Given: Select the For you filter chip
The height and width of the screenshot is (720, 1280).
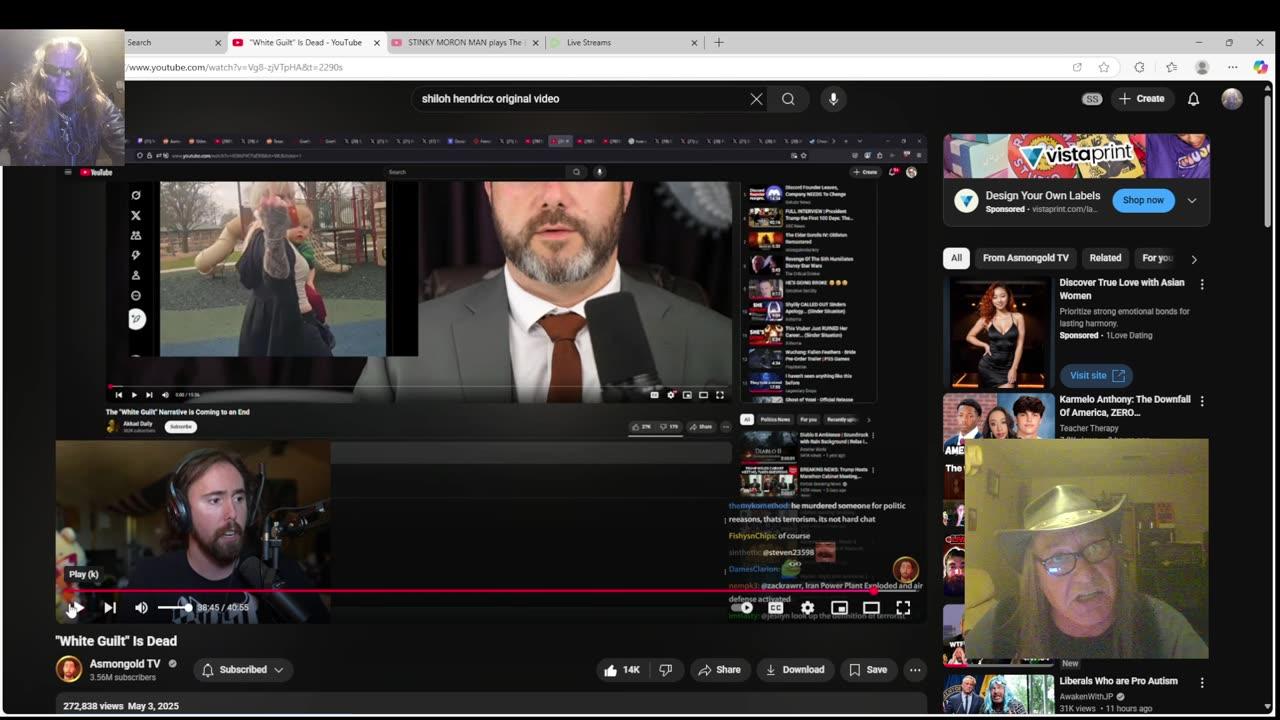Looking at the screenshot, I should click(1156, 258).
